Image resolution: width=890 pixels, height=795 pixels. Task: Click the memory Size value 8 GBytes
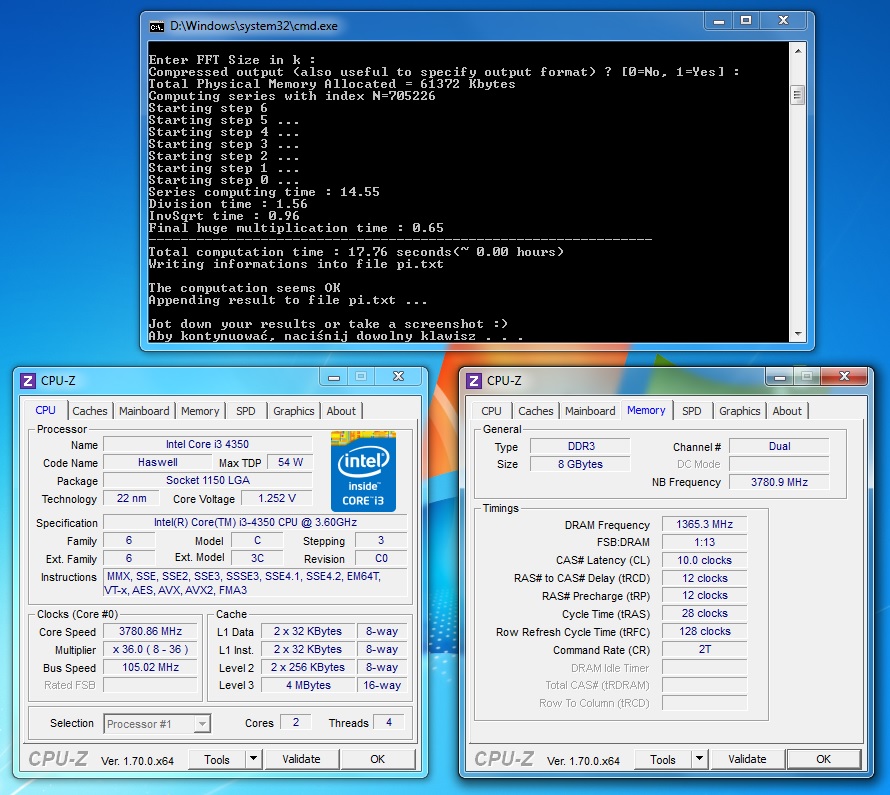[x=581, y=464]
